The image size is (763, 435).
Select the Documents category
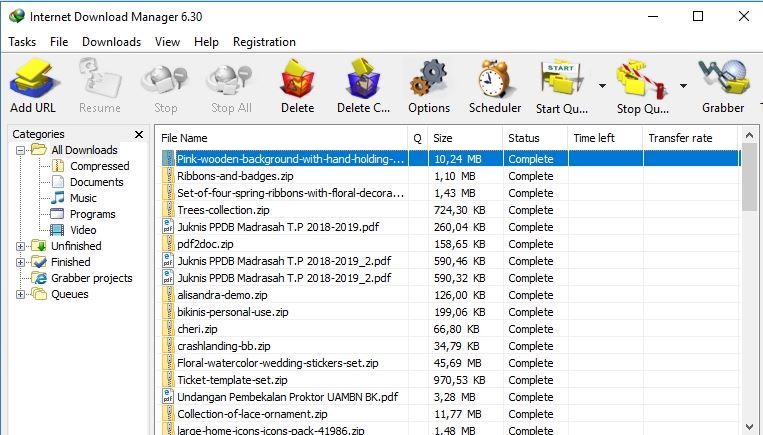97,182
